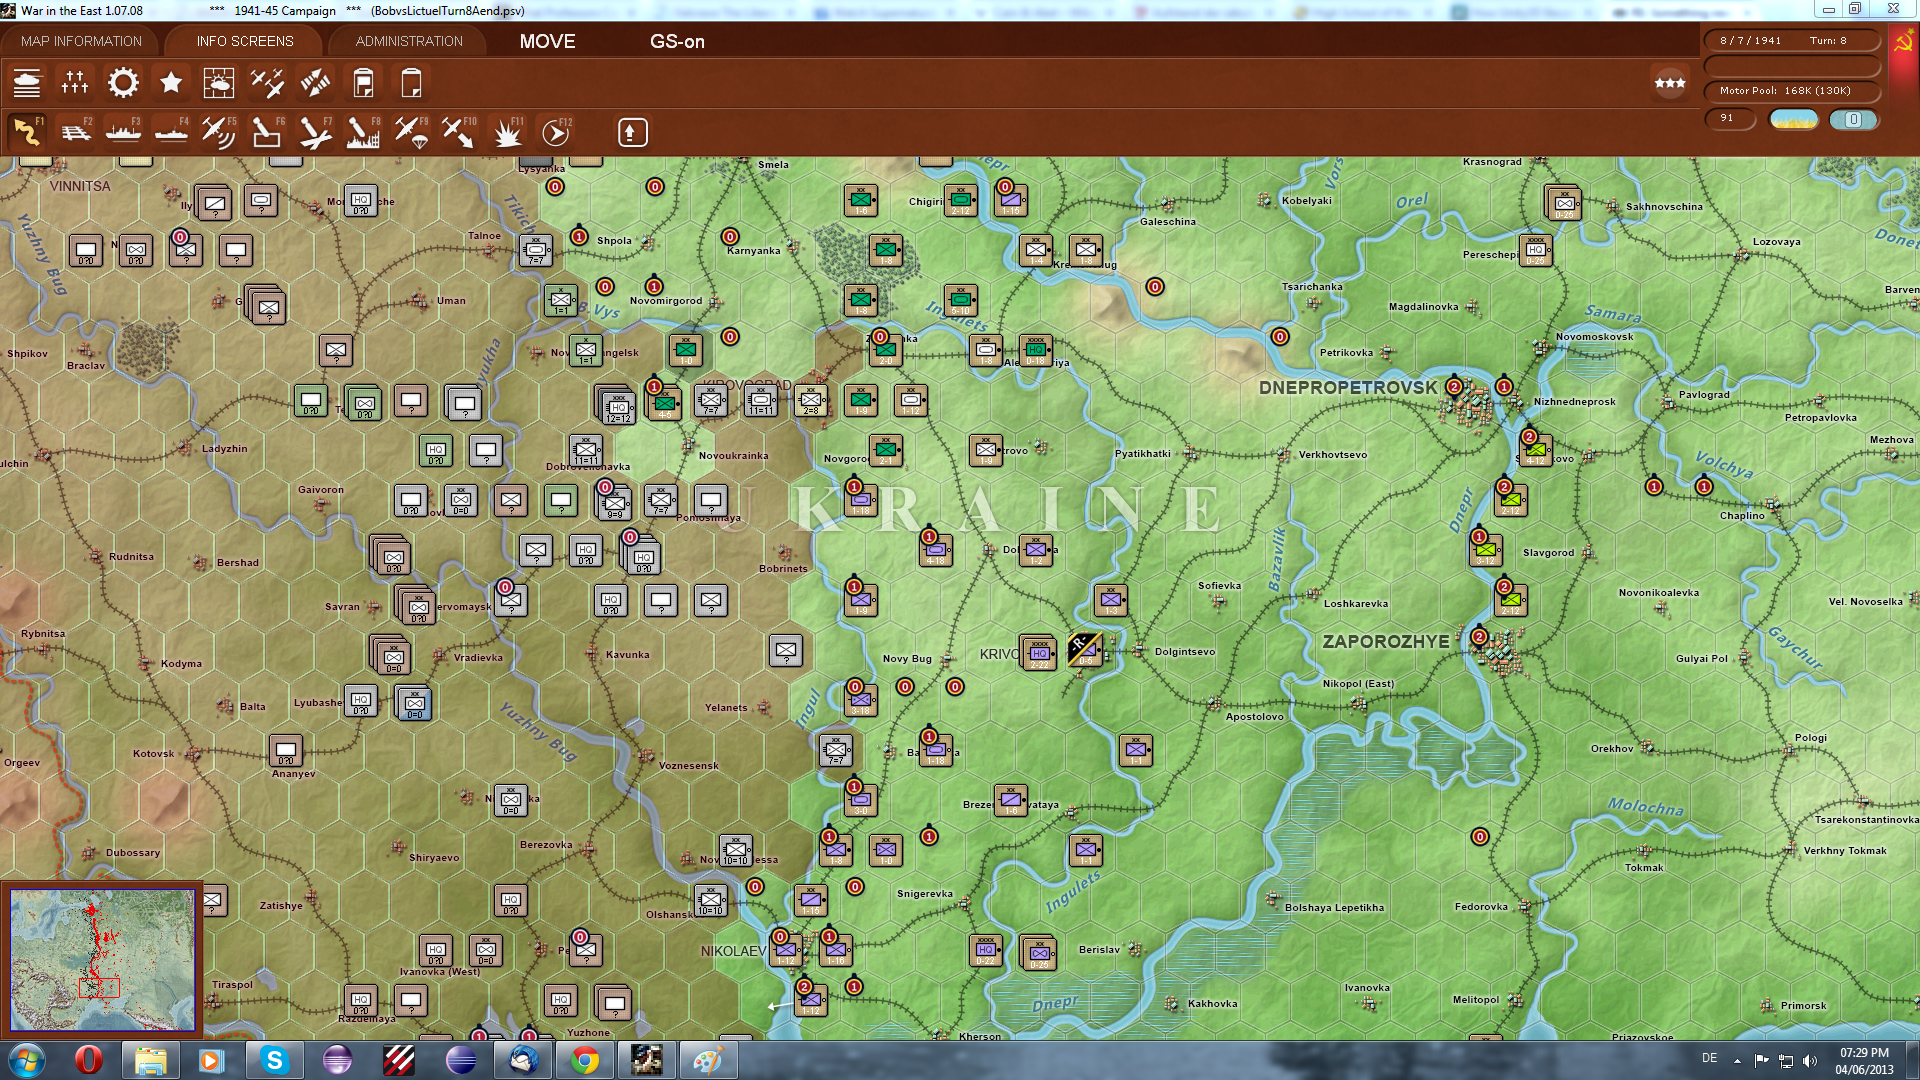Viewport: 1920px width, 1080px height.
Task: Click the opposing arrows logistics icon
Action: click(x=315, y=83)
